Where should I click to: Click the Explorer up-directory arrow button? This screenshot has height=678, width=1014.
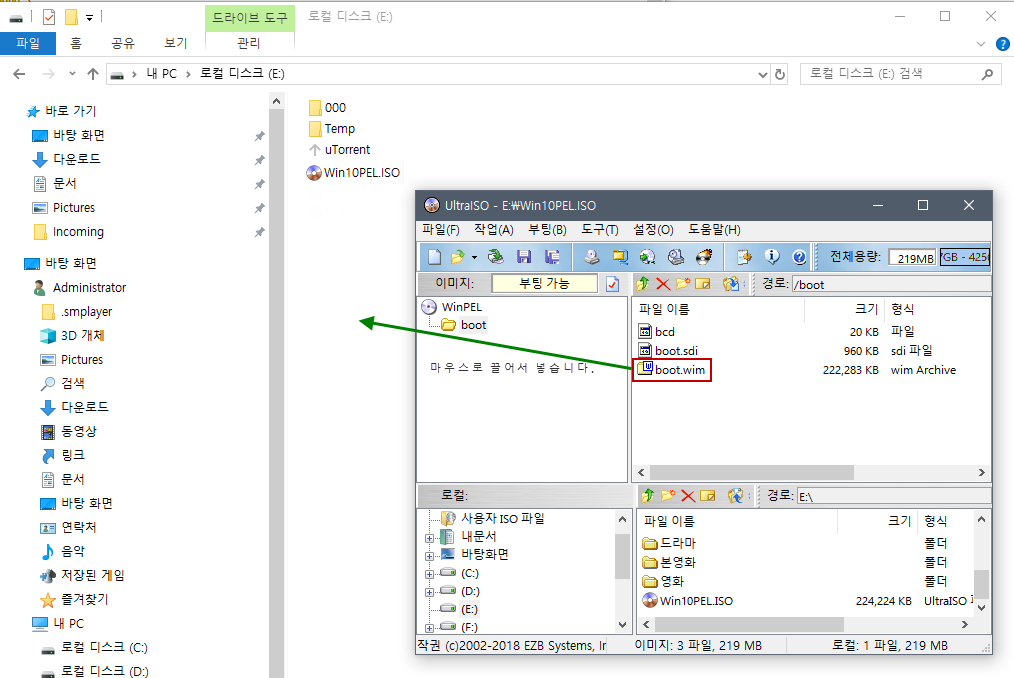pos(93,74)
